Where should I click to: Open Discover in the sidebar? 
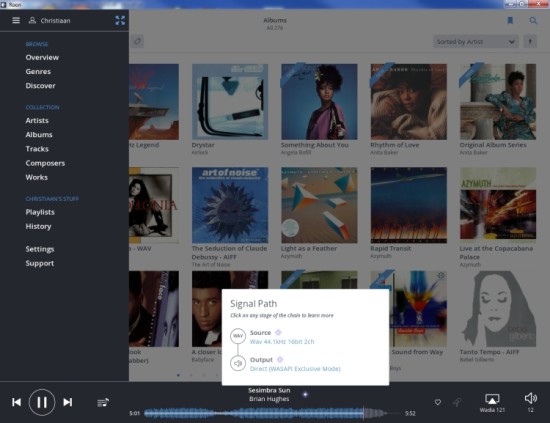(x=40, y=86)
